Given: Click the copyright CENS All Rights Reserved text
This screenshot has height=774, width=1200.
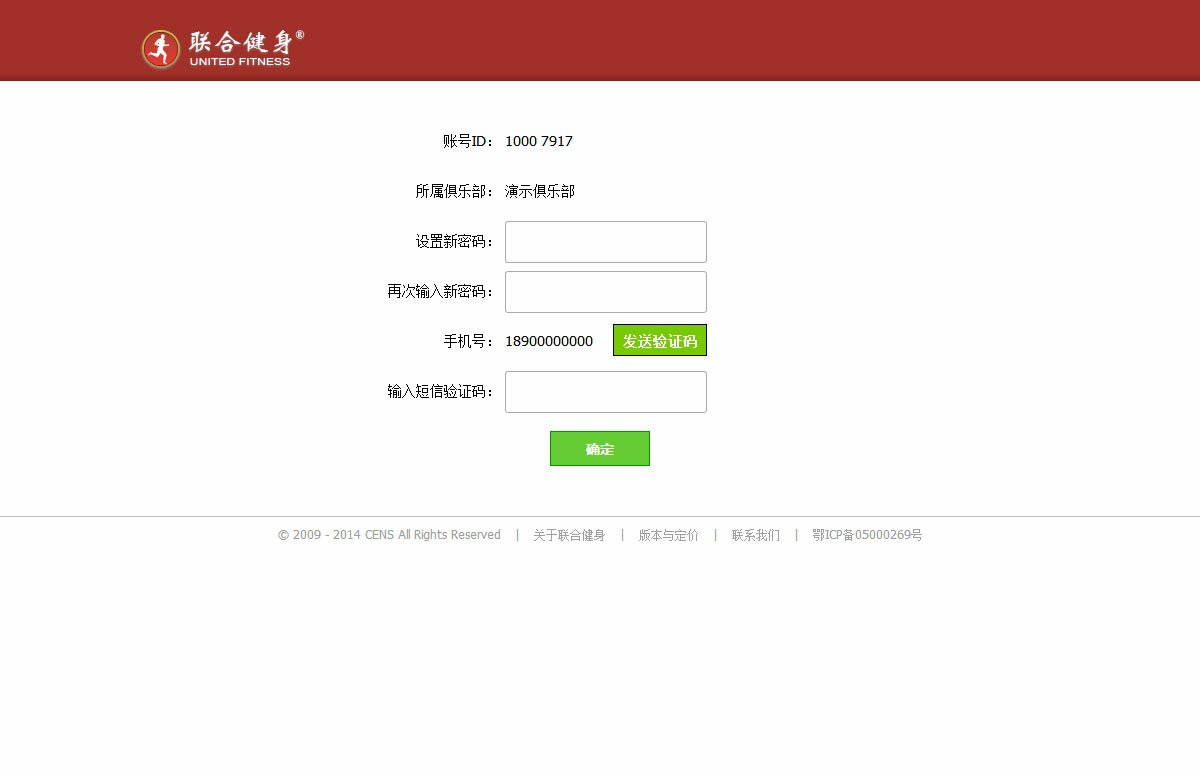Looking at the screenshot, I should (389, 536).
